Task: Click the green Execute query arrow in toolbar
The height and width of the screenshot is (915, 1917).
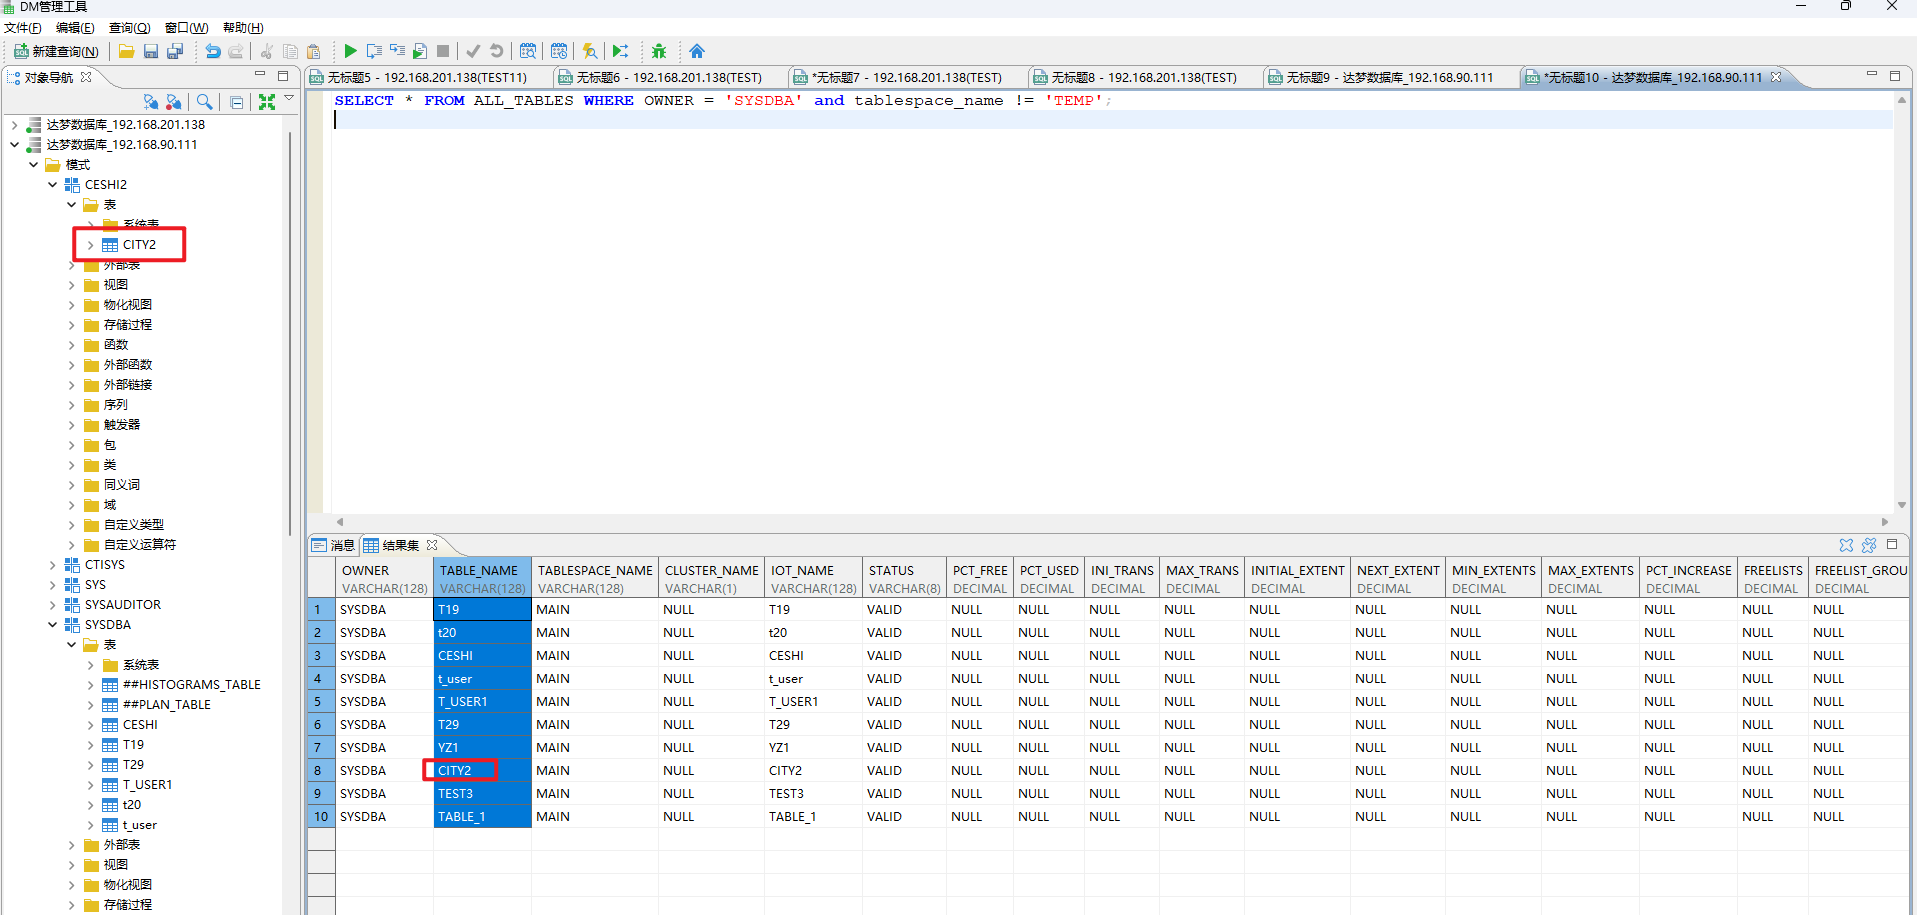Action: [350, 51]
